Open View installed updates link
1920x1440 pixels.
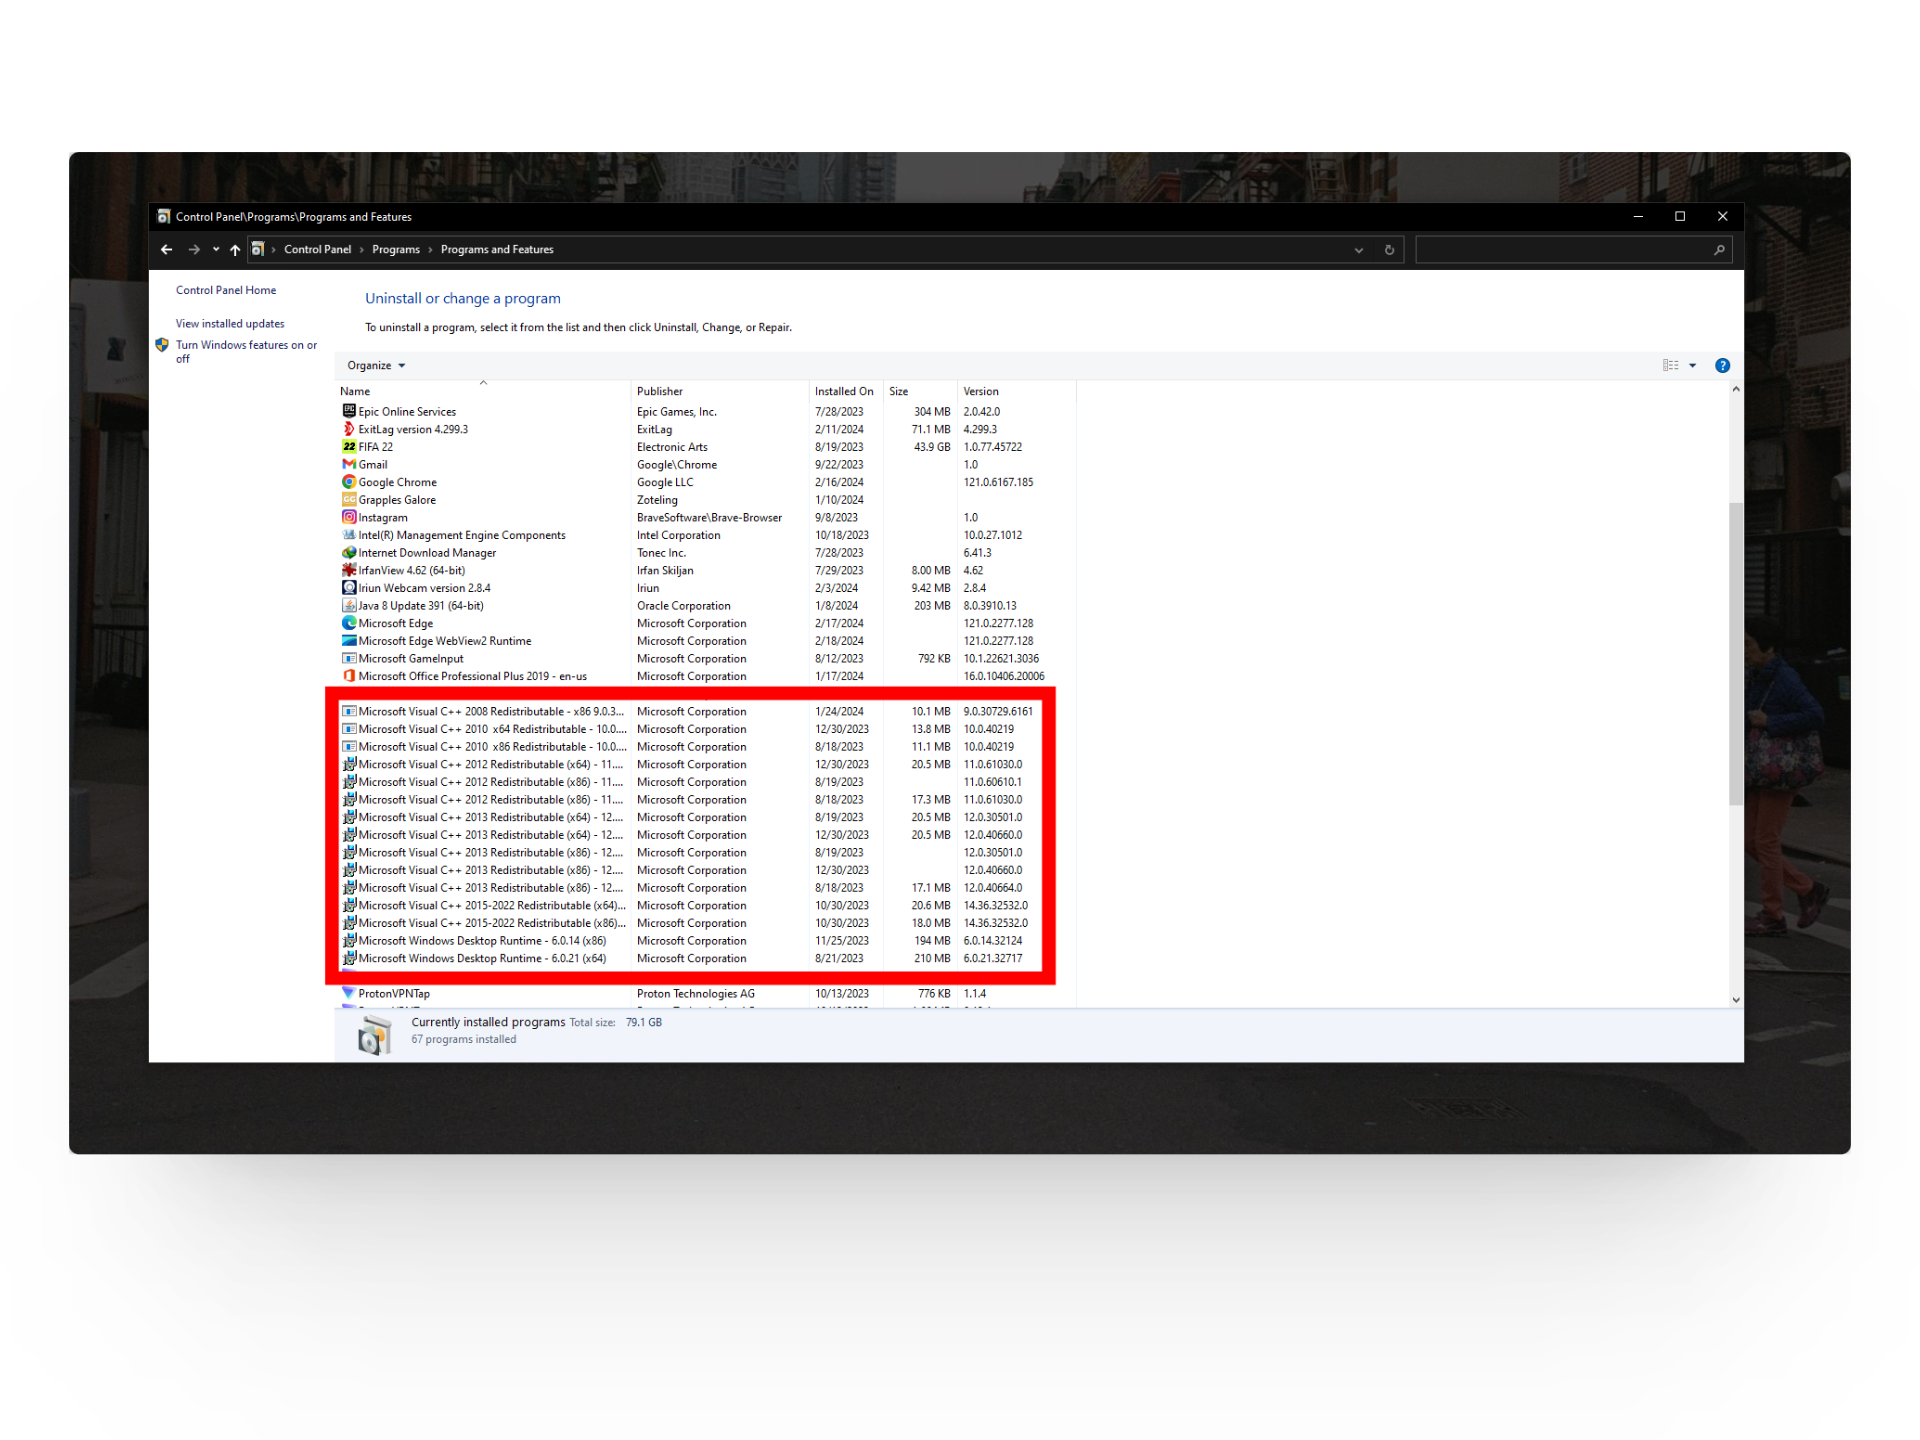click(x=230, y=324)
